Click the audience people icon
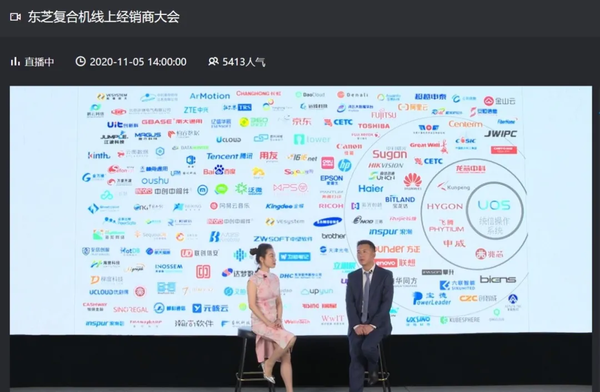 point(213,61)
